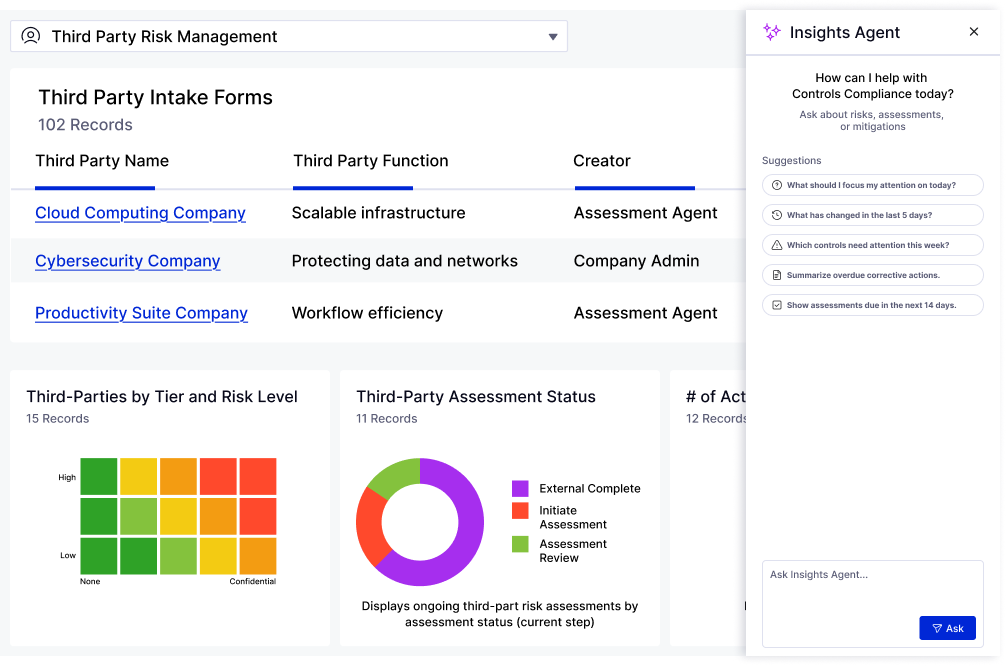Click the Third-Party Assessment Status title
This screenshot has width=1006, height=666.
pos(476,397)
